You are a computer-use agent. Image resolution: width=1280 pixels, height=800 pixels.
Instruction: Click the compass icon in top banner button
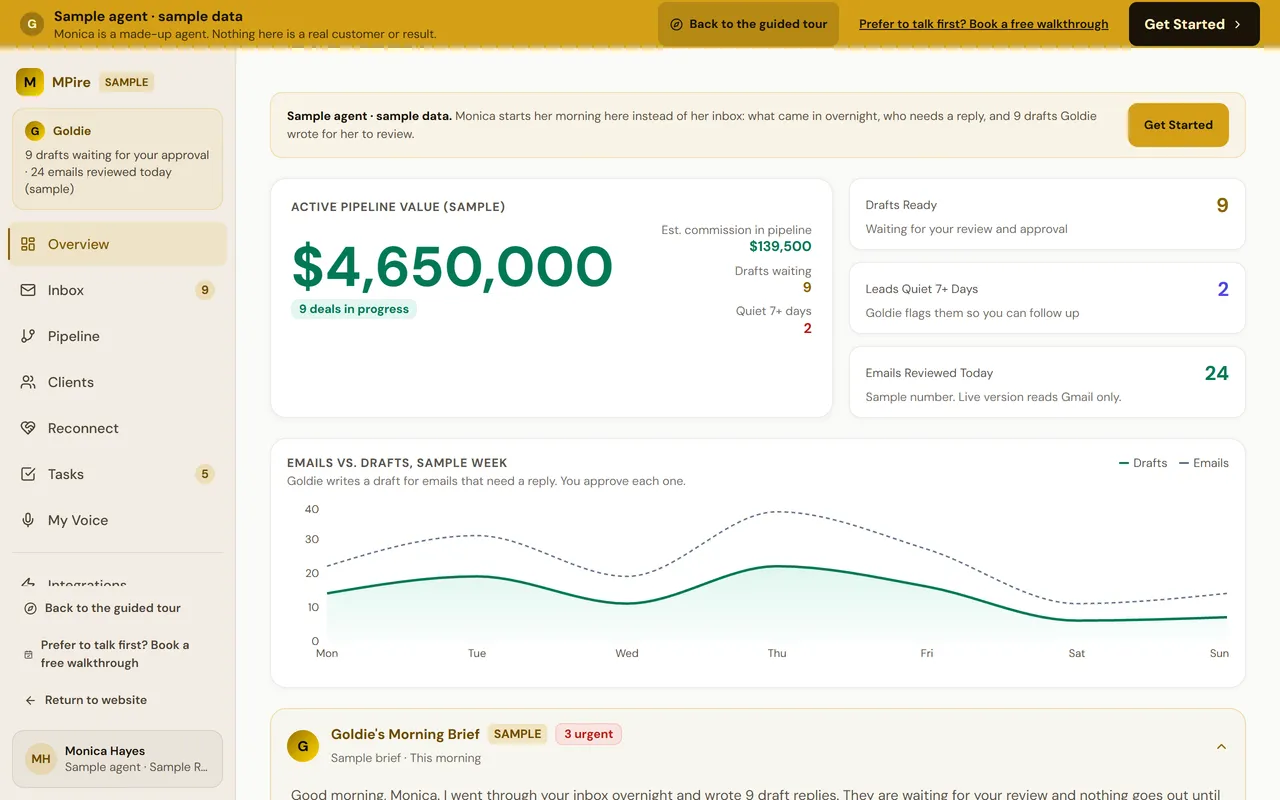click(x=677, y=24)
